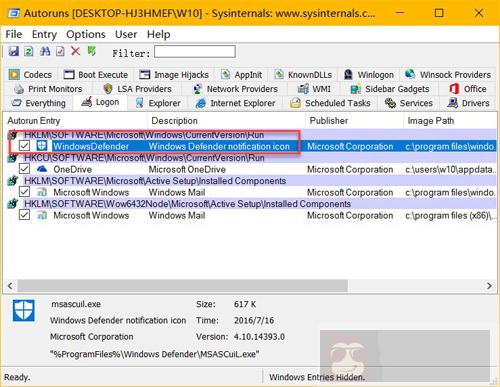Click the registry icon beside Wow6432Node key
The image size is (500, 387).
(13, 204)
